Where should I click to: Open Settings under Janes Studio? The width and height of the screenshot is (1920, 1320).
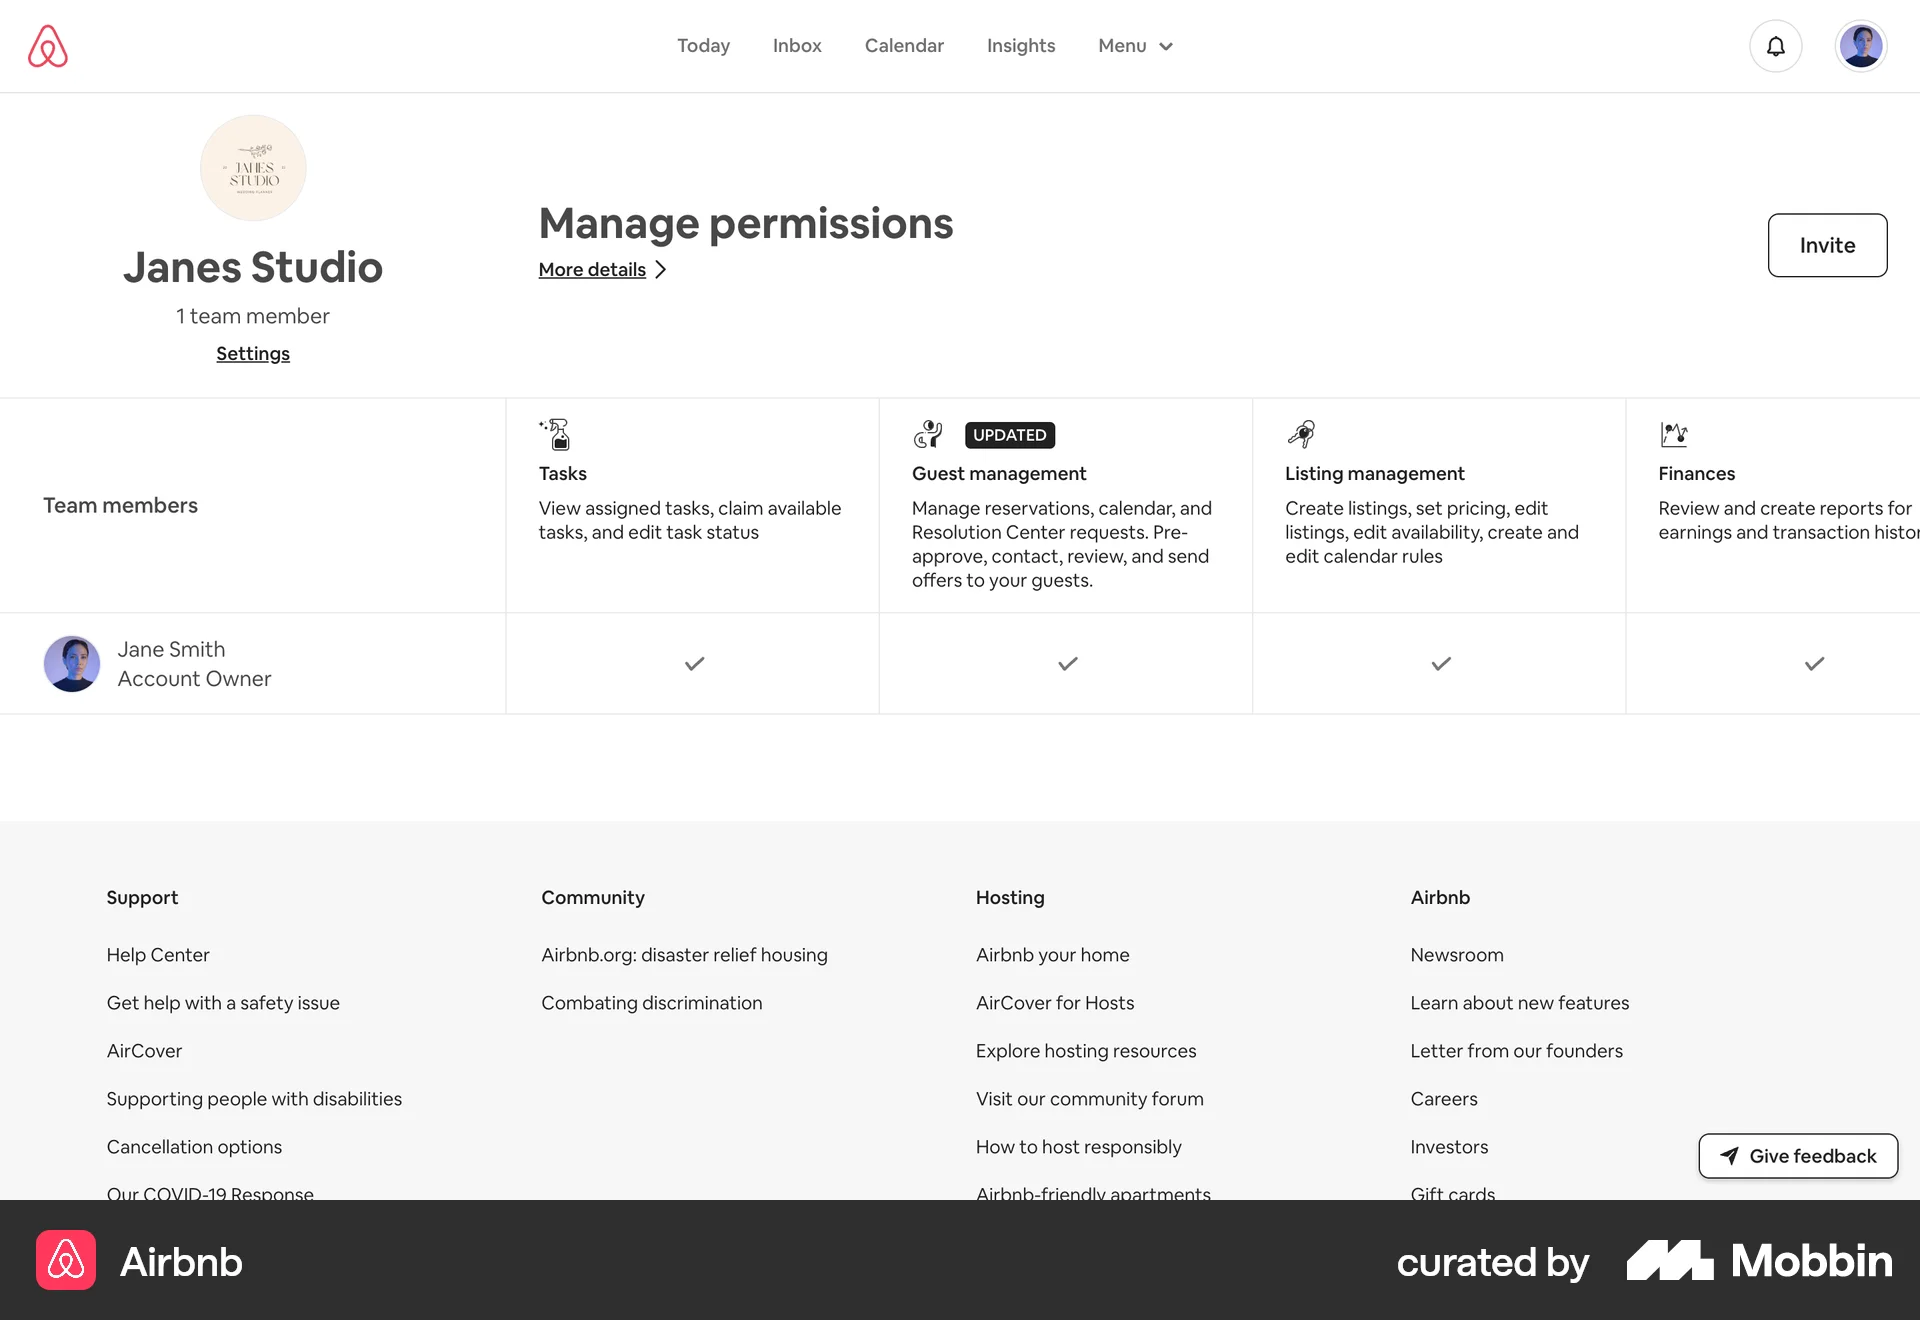tap(252, 353)
